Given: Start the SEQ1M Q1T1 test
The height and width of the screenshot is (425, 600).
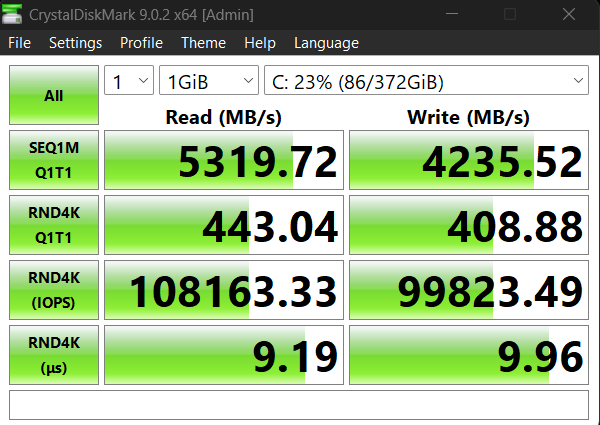Looking at the screenshot, I should 54,160.
